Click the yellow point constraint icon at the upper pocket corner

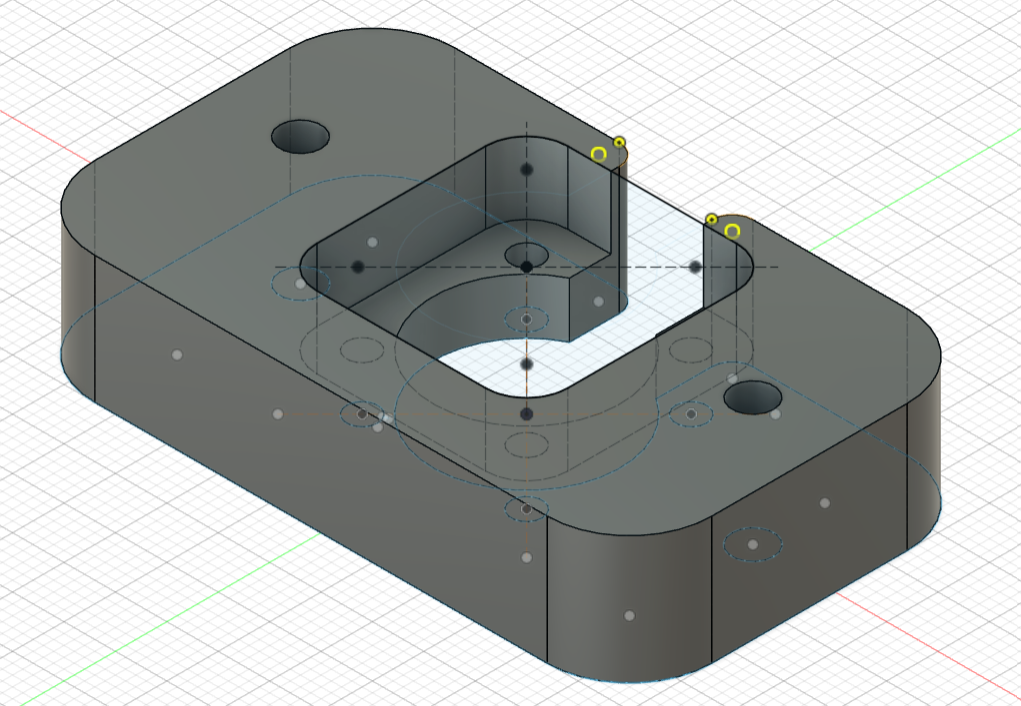(x=619, y=142)
